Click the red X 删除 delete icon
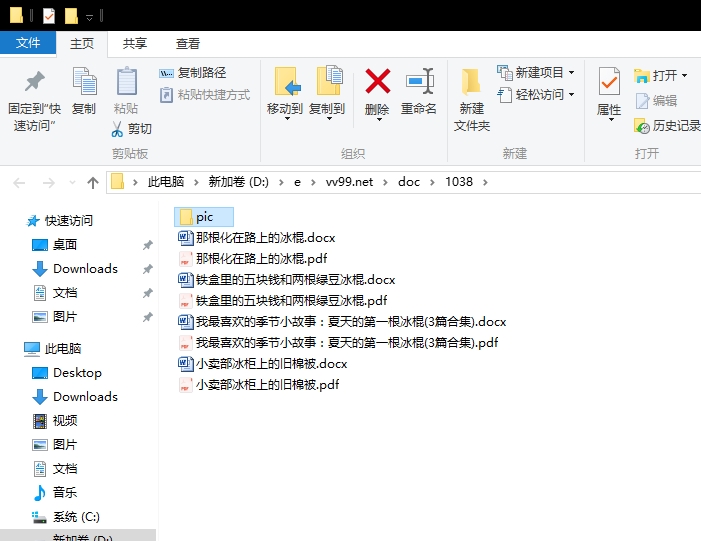The image size is (701, 541). [x=377, y=81]
